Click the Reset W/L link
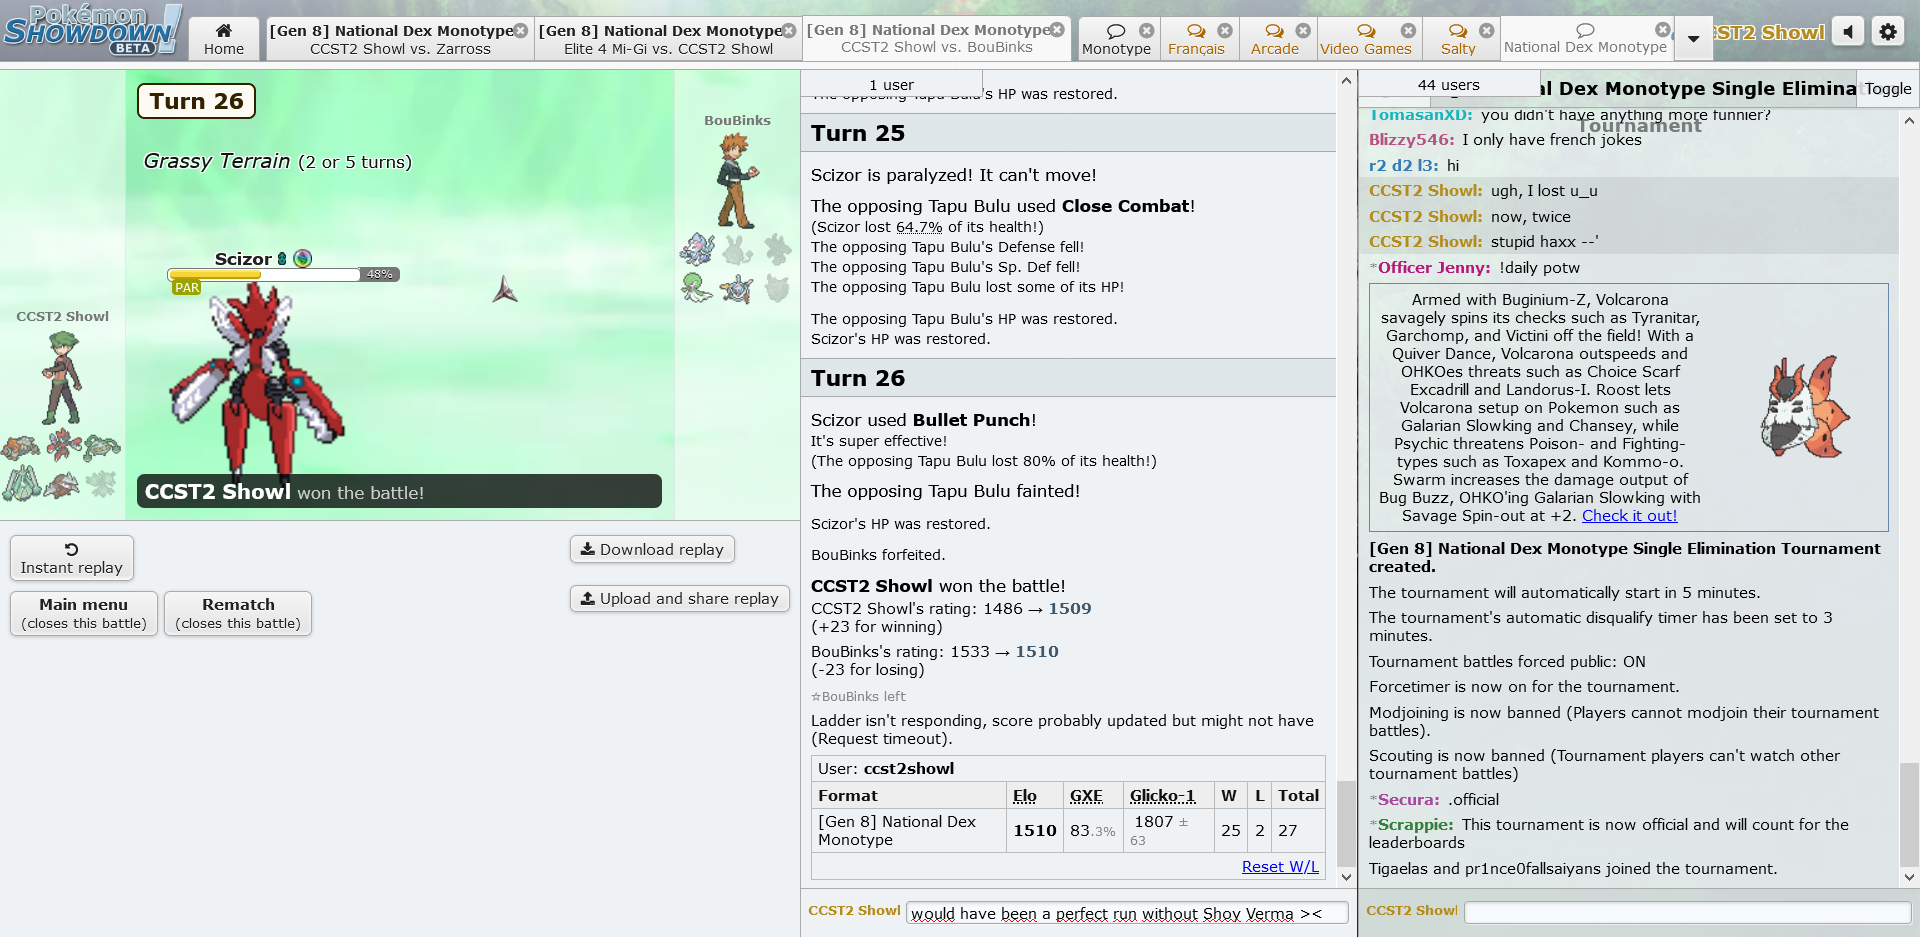Viewport: 1920px width, 937px height. pyautogui.click(x=1280, y=866)
